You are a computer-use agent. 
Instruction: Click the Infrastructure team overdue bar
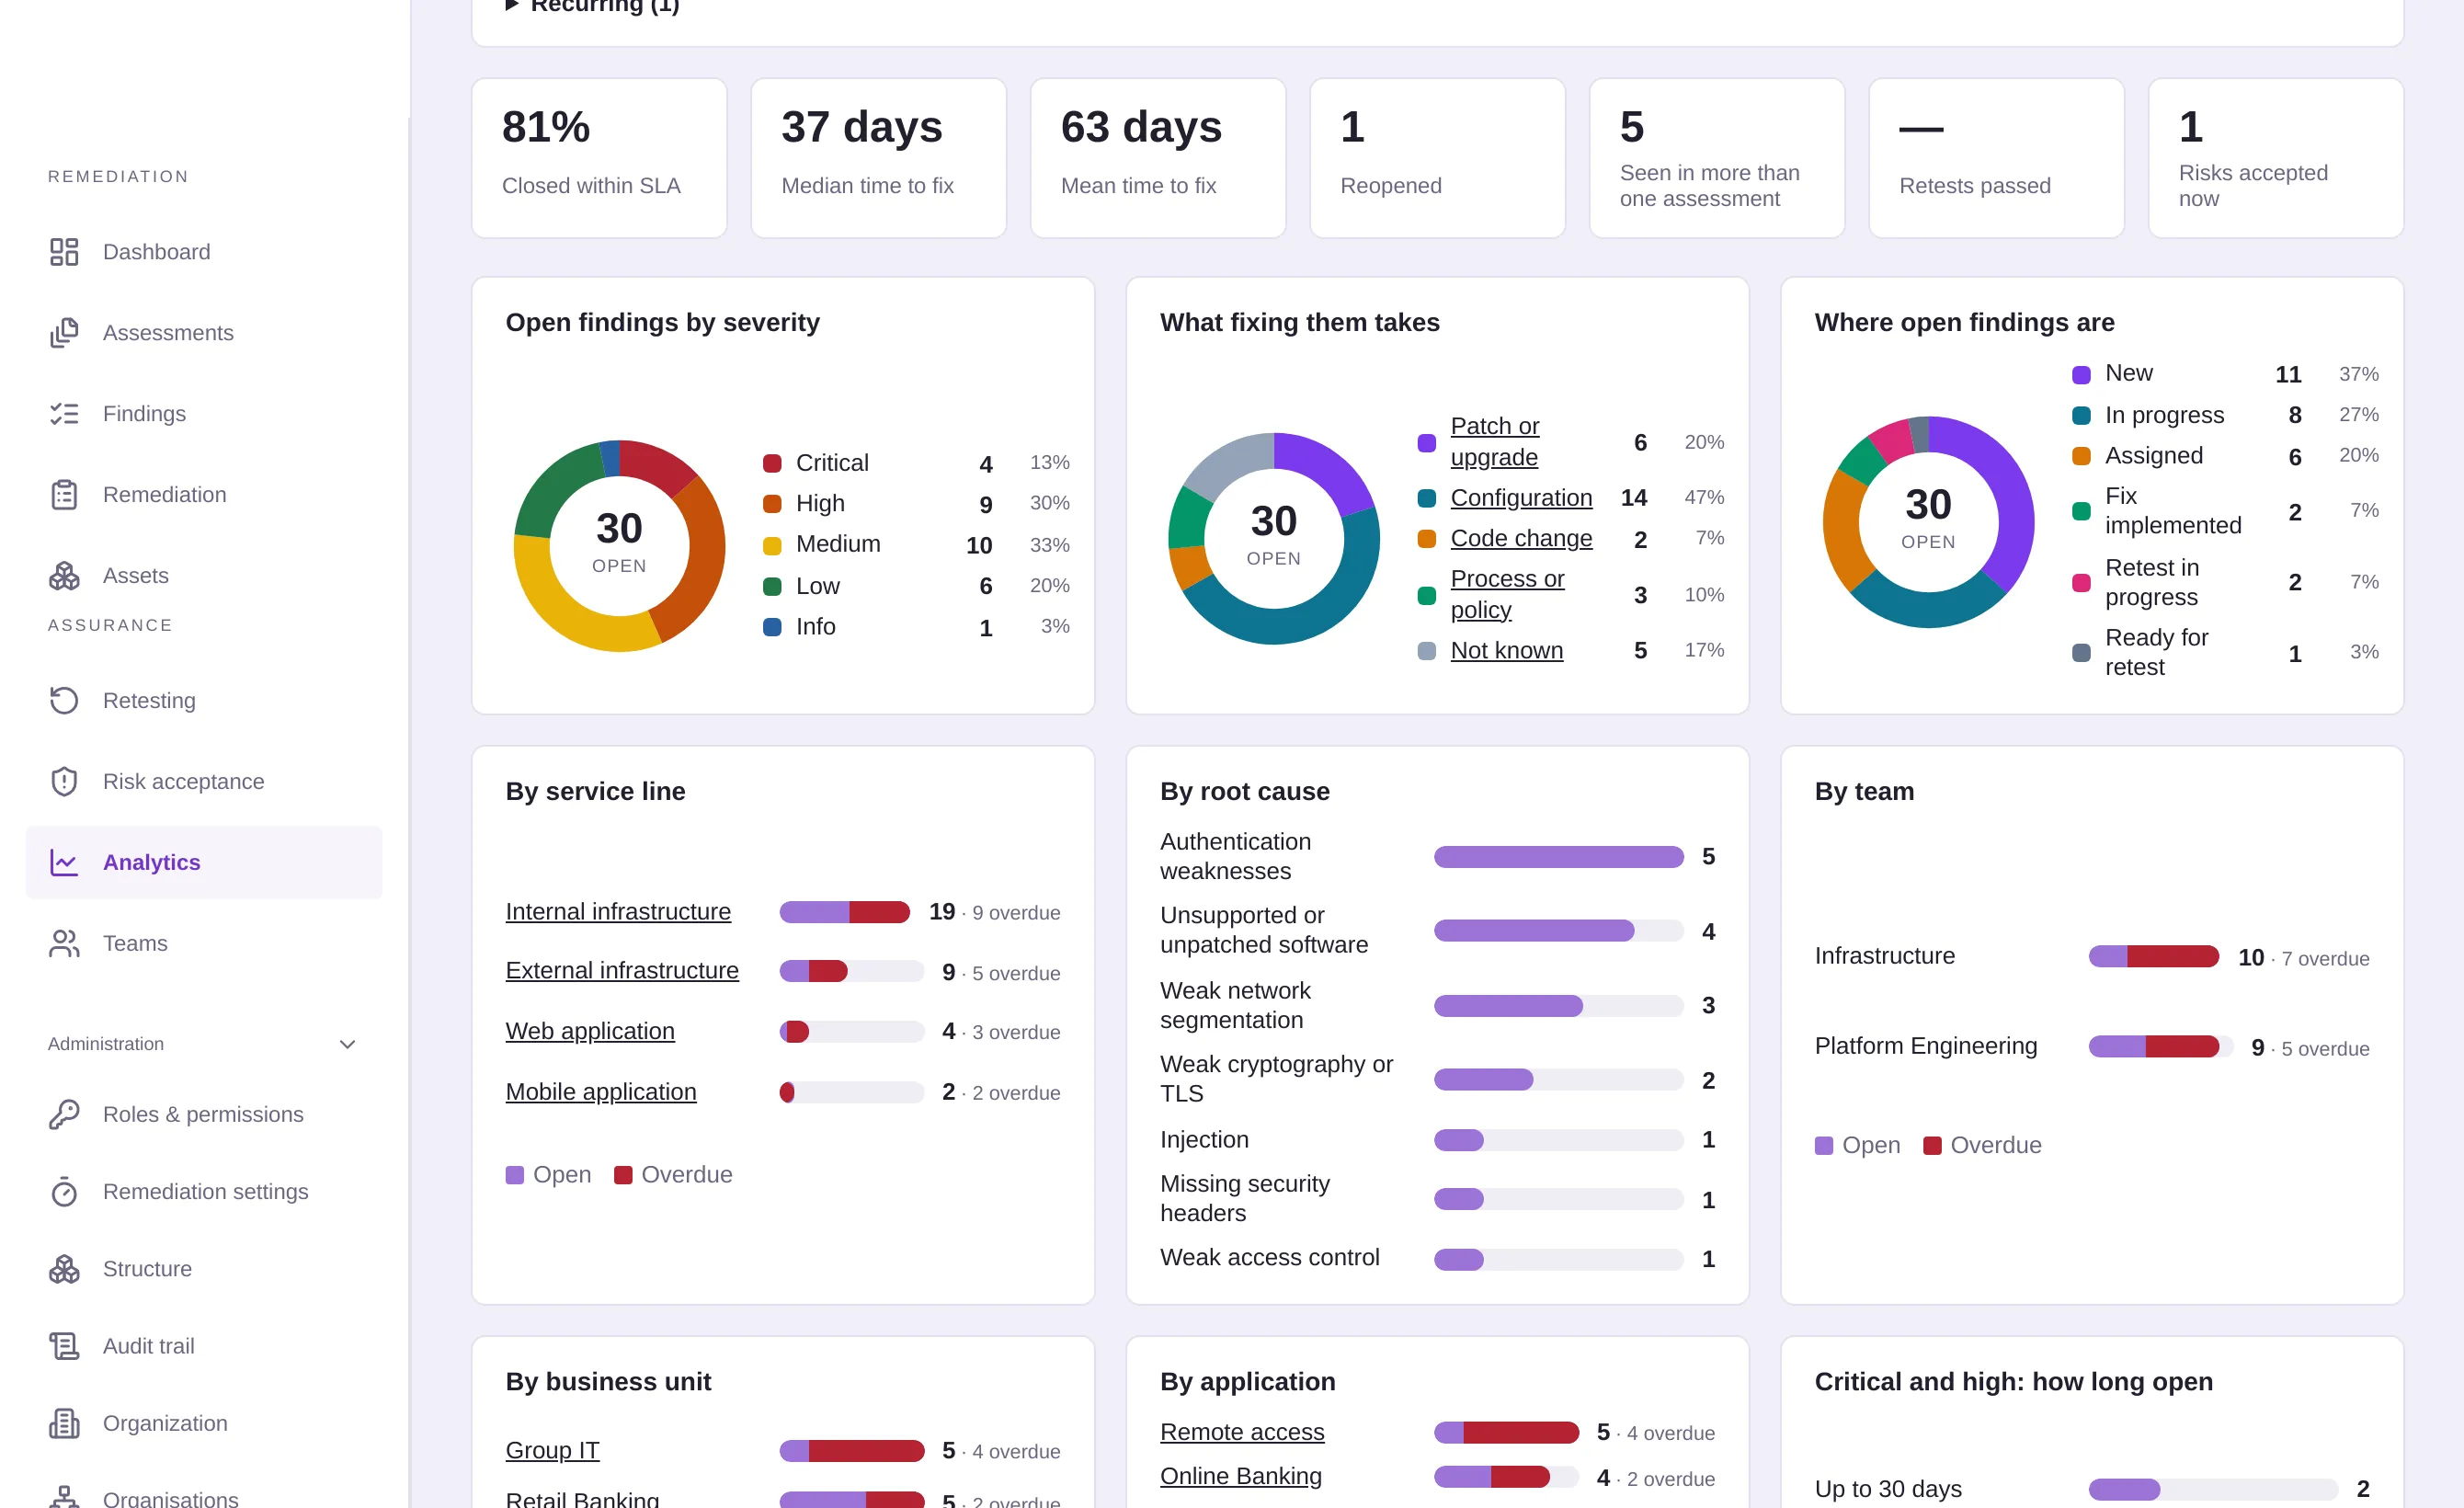pos(2172,957)
